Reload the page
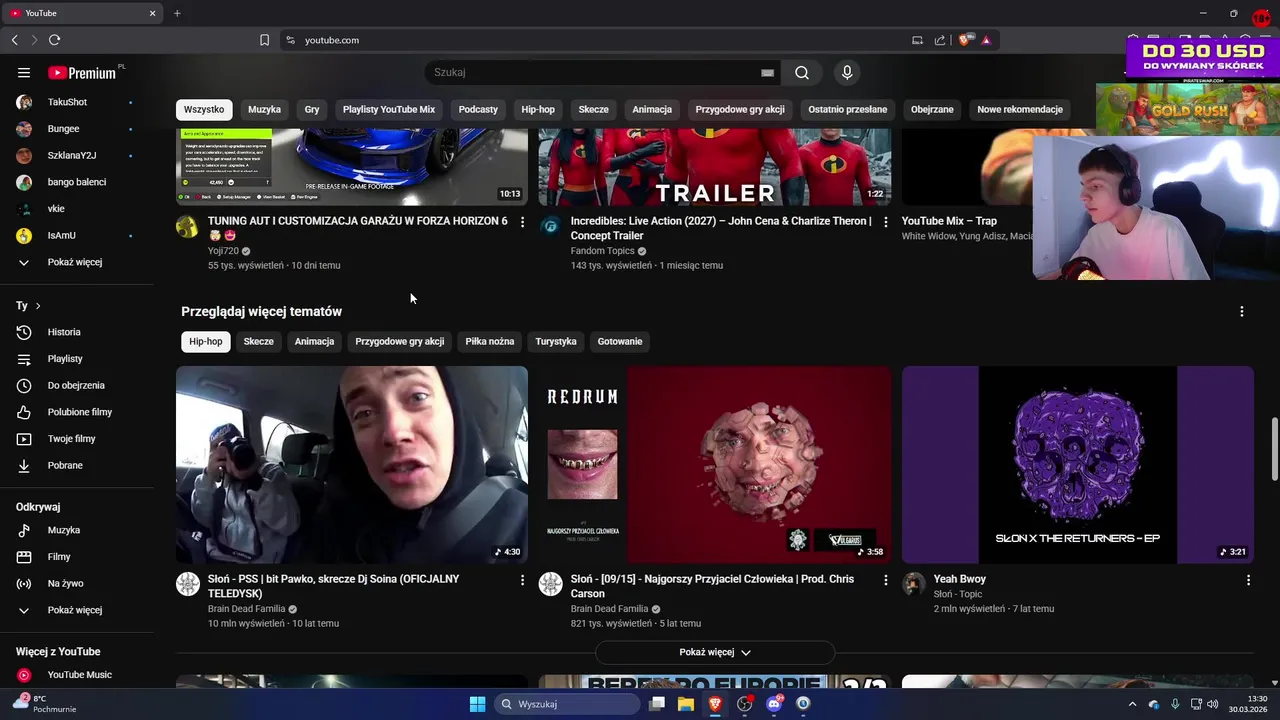Viewport: 1280px width, 720px height. coord(54,40)
